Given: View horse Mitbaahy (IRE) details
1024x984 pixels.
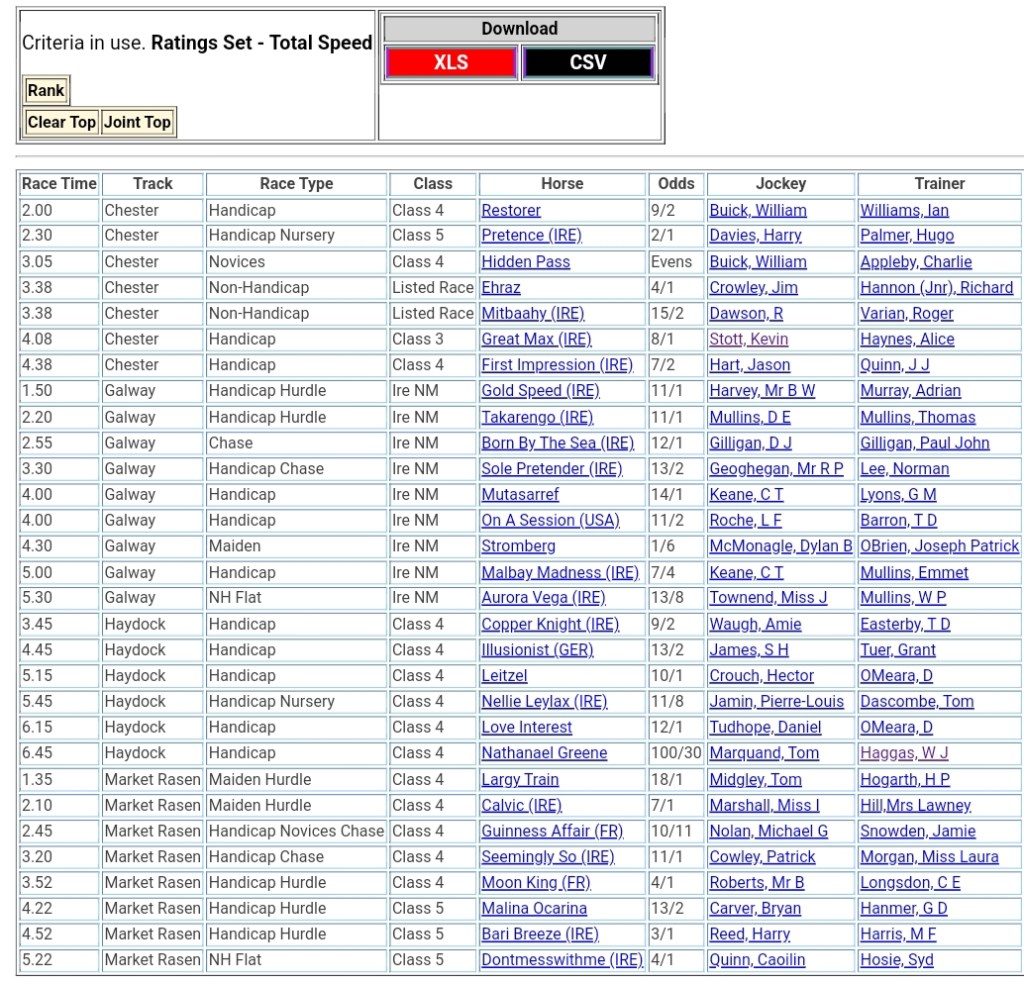Looking at the screenshot, I should pos(532,313).
